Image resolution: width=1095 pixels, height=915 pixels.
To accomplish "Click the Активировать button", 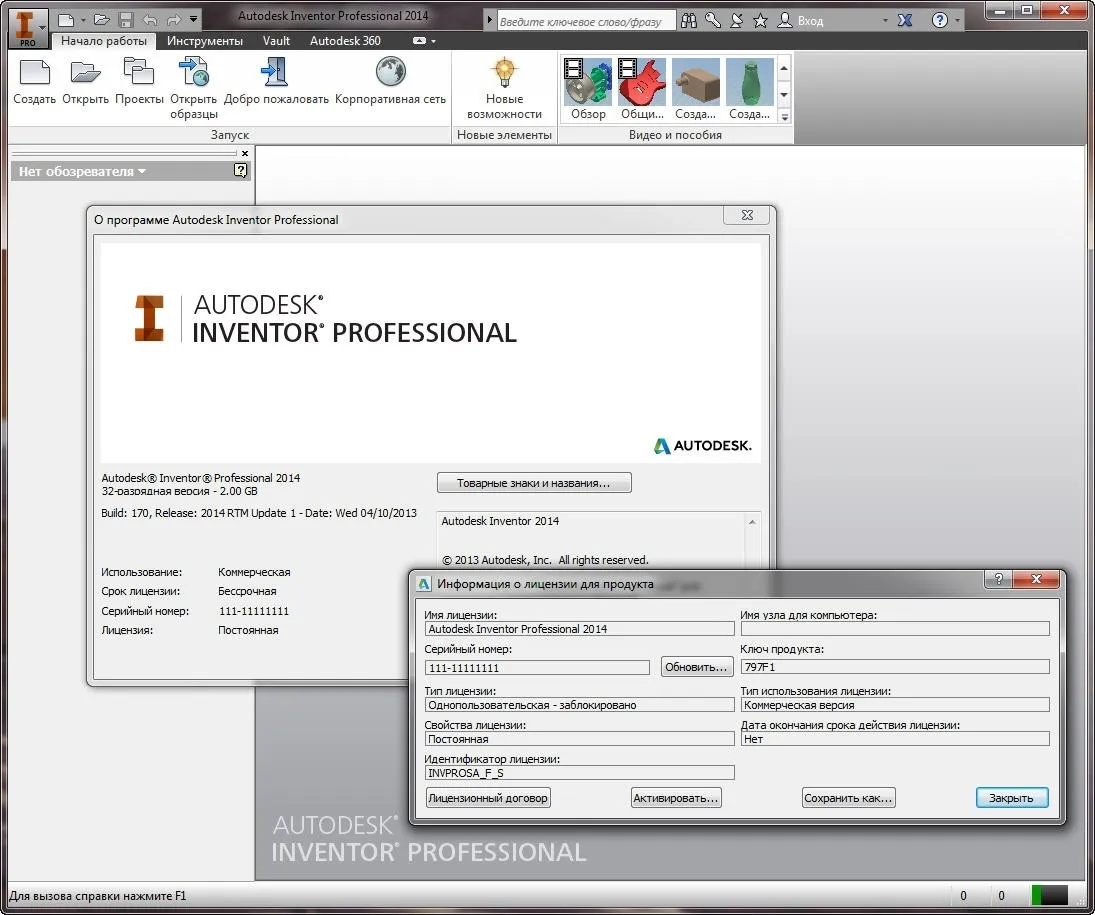I will coord(676,798).
